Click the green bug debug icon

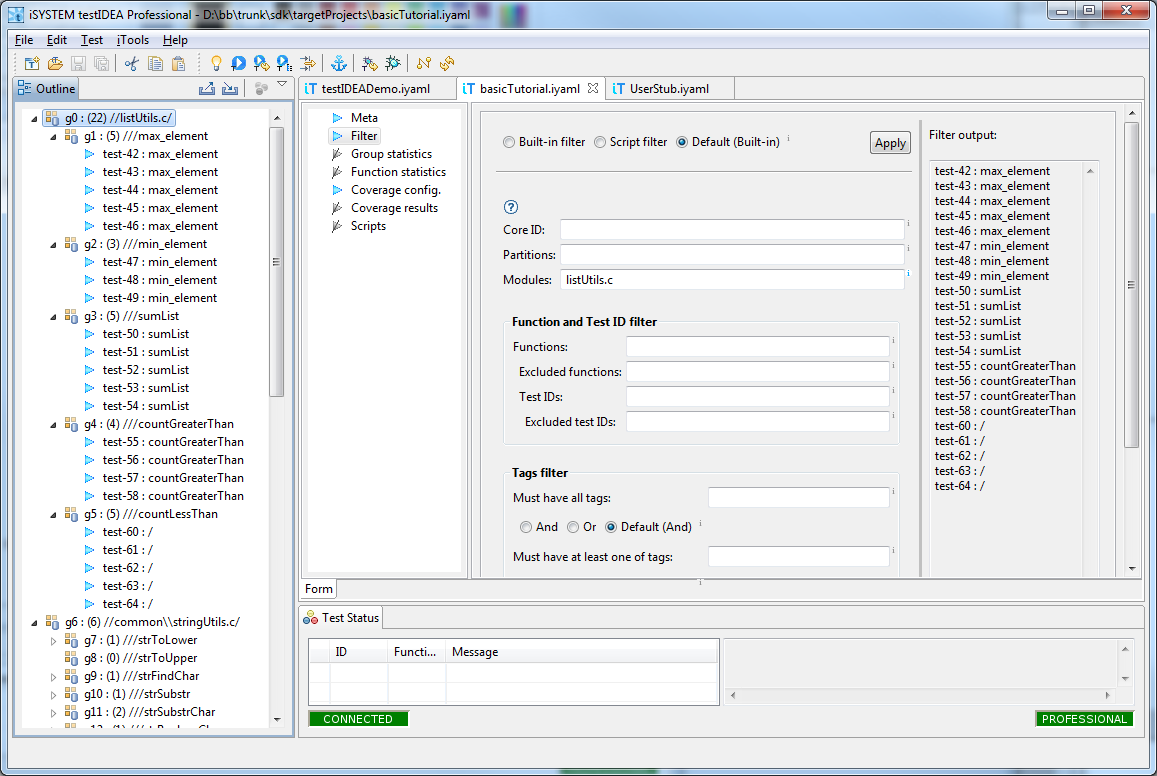pos(393,63)
